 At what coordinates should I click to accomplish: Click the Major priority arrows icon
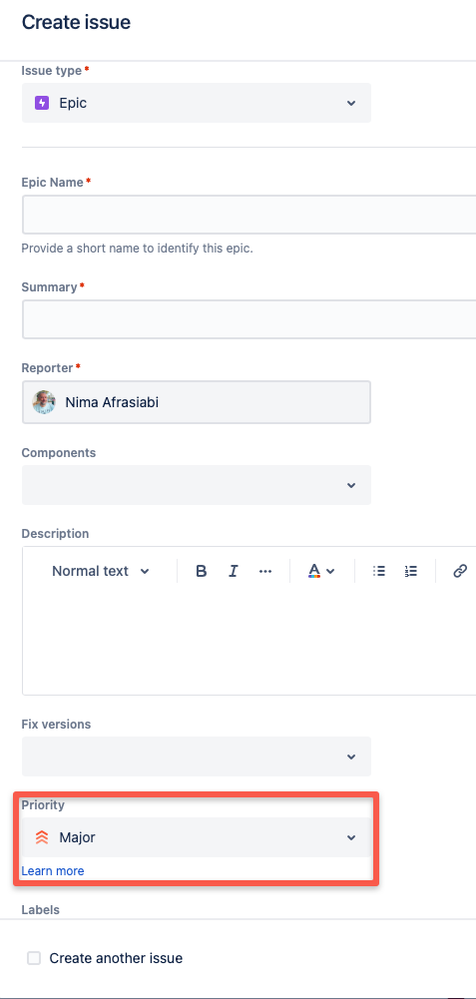42,837
